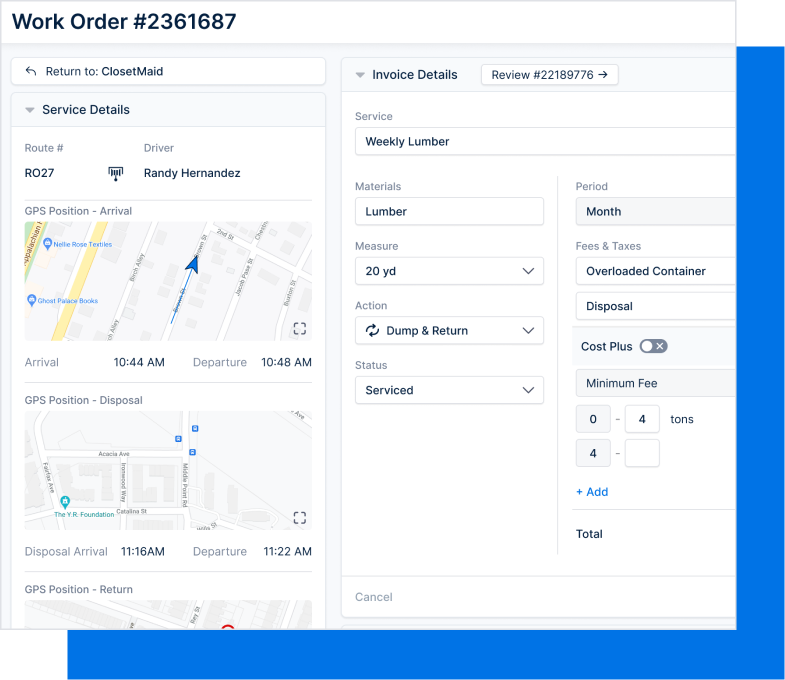Click the Overloaded Container fee field
Image resolution: width=785 pixels, height=680 pixels.
coord(656,271)
